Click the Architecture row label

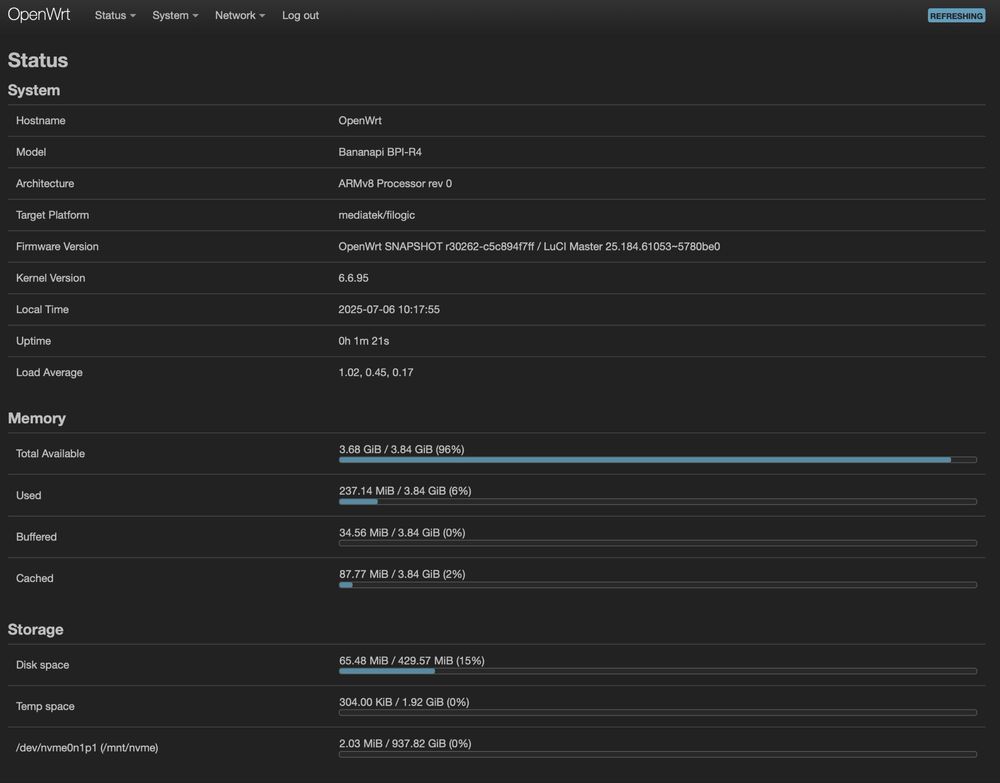pos(45,184)
